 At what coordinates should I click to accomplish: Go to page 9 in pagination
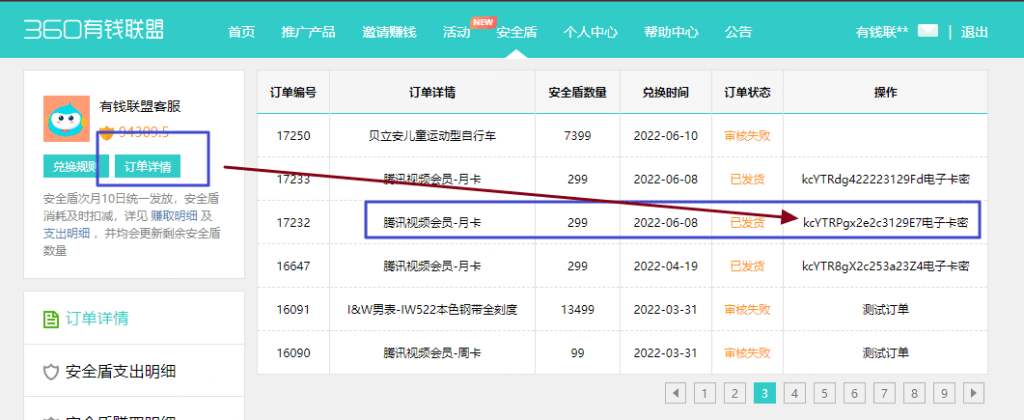point(944,393)
